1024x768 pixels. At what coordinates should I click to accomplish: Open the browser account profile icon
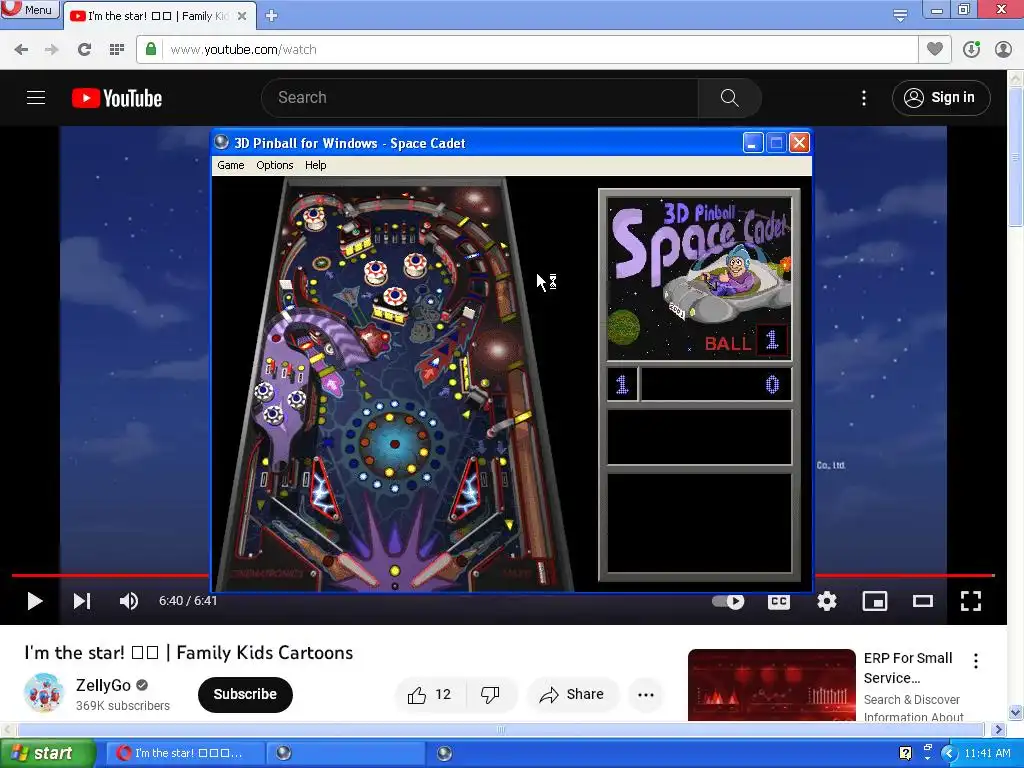tap(1003, 49)
